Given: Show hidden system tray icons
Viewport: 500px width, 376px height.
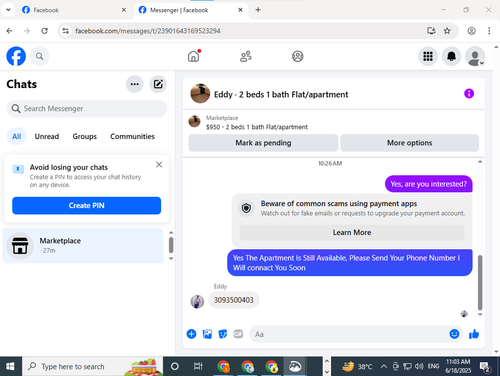Looking at the screenshot, I should click(384, 366).
